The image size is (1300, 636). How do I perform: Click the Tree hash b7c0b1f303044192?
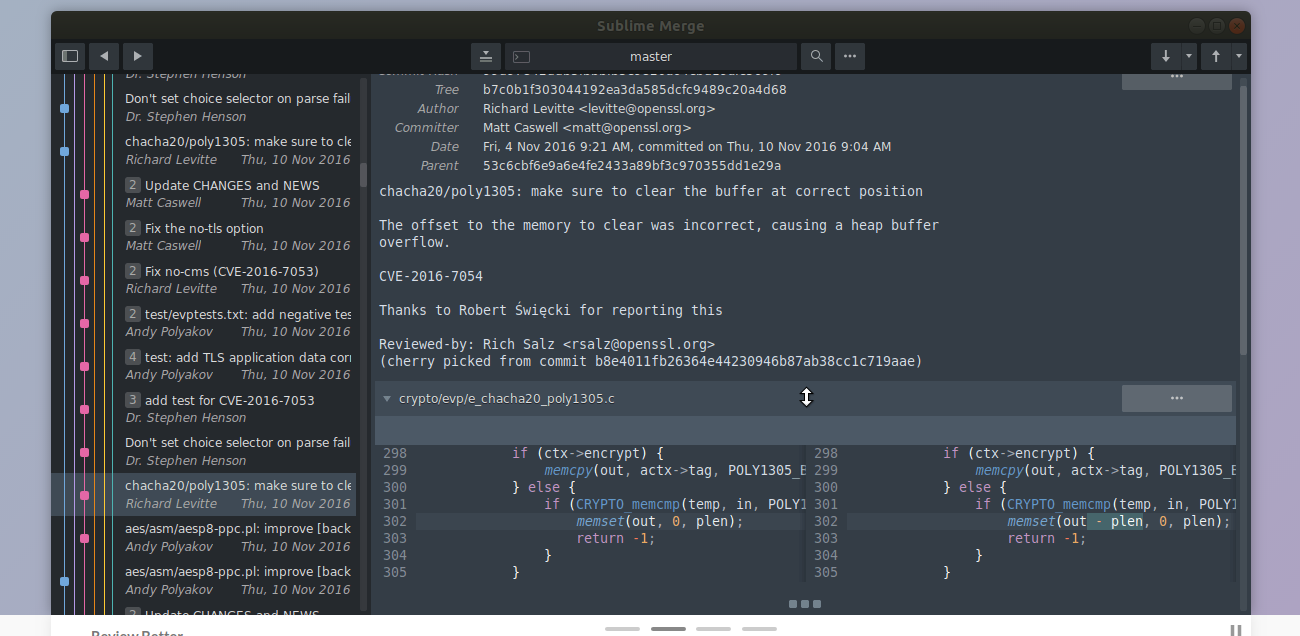click(x=634, y=90)
